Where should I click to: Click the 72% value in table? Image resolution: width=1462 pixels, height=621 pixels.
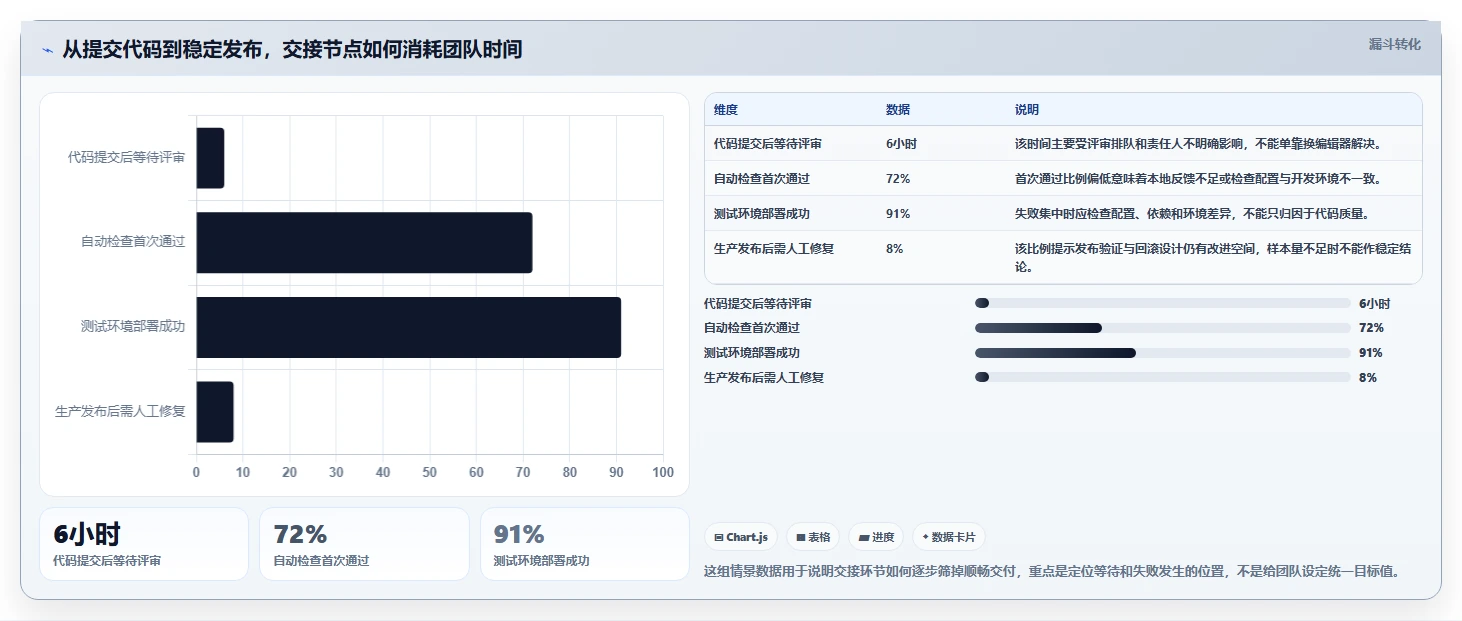[898, 179]
